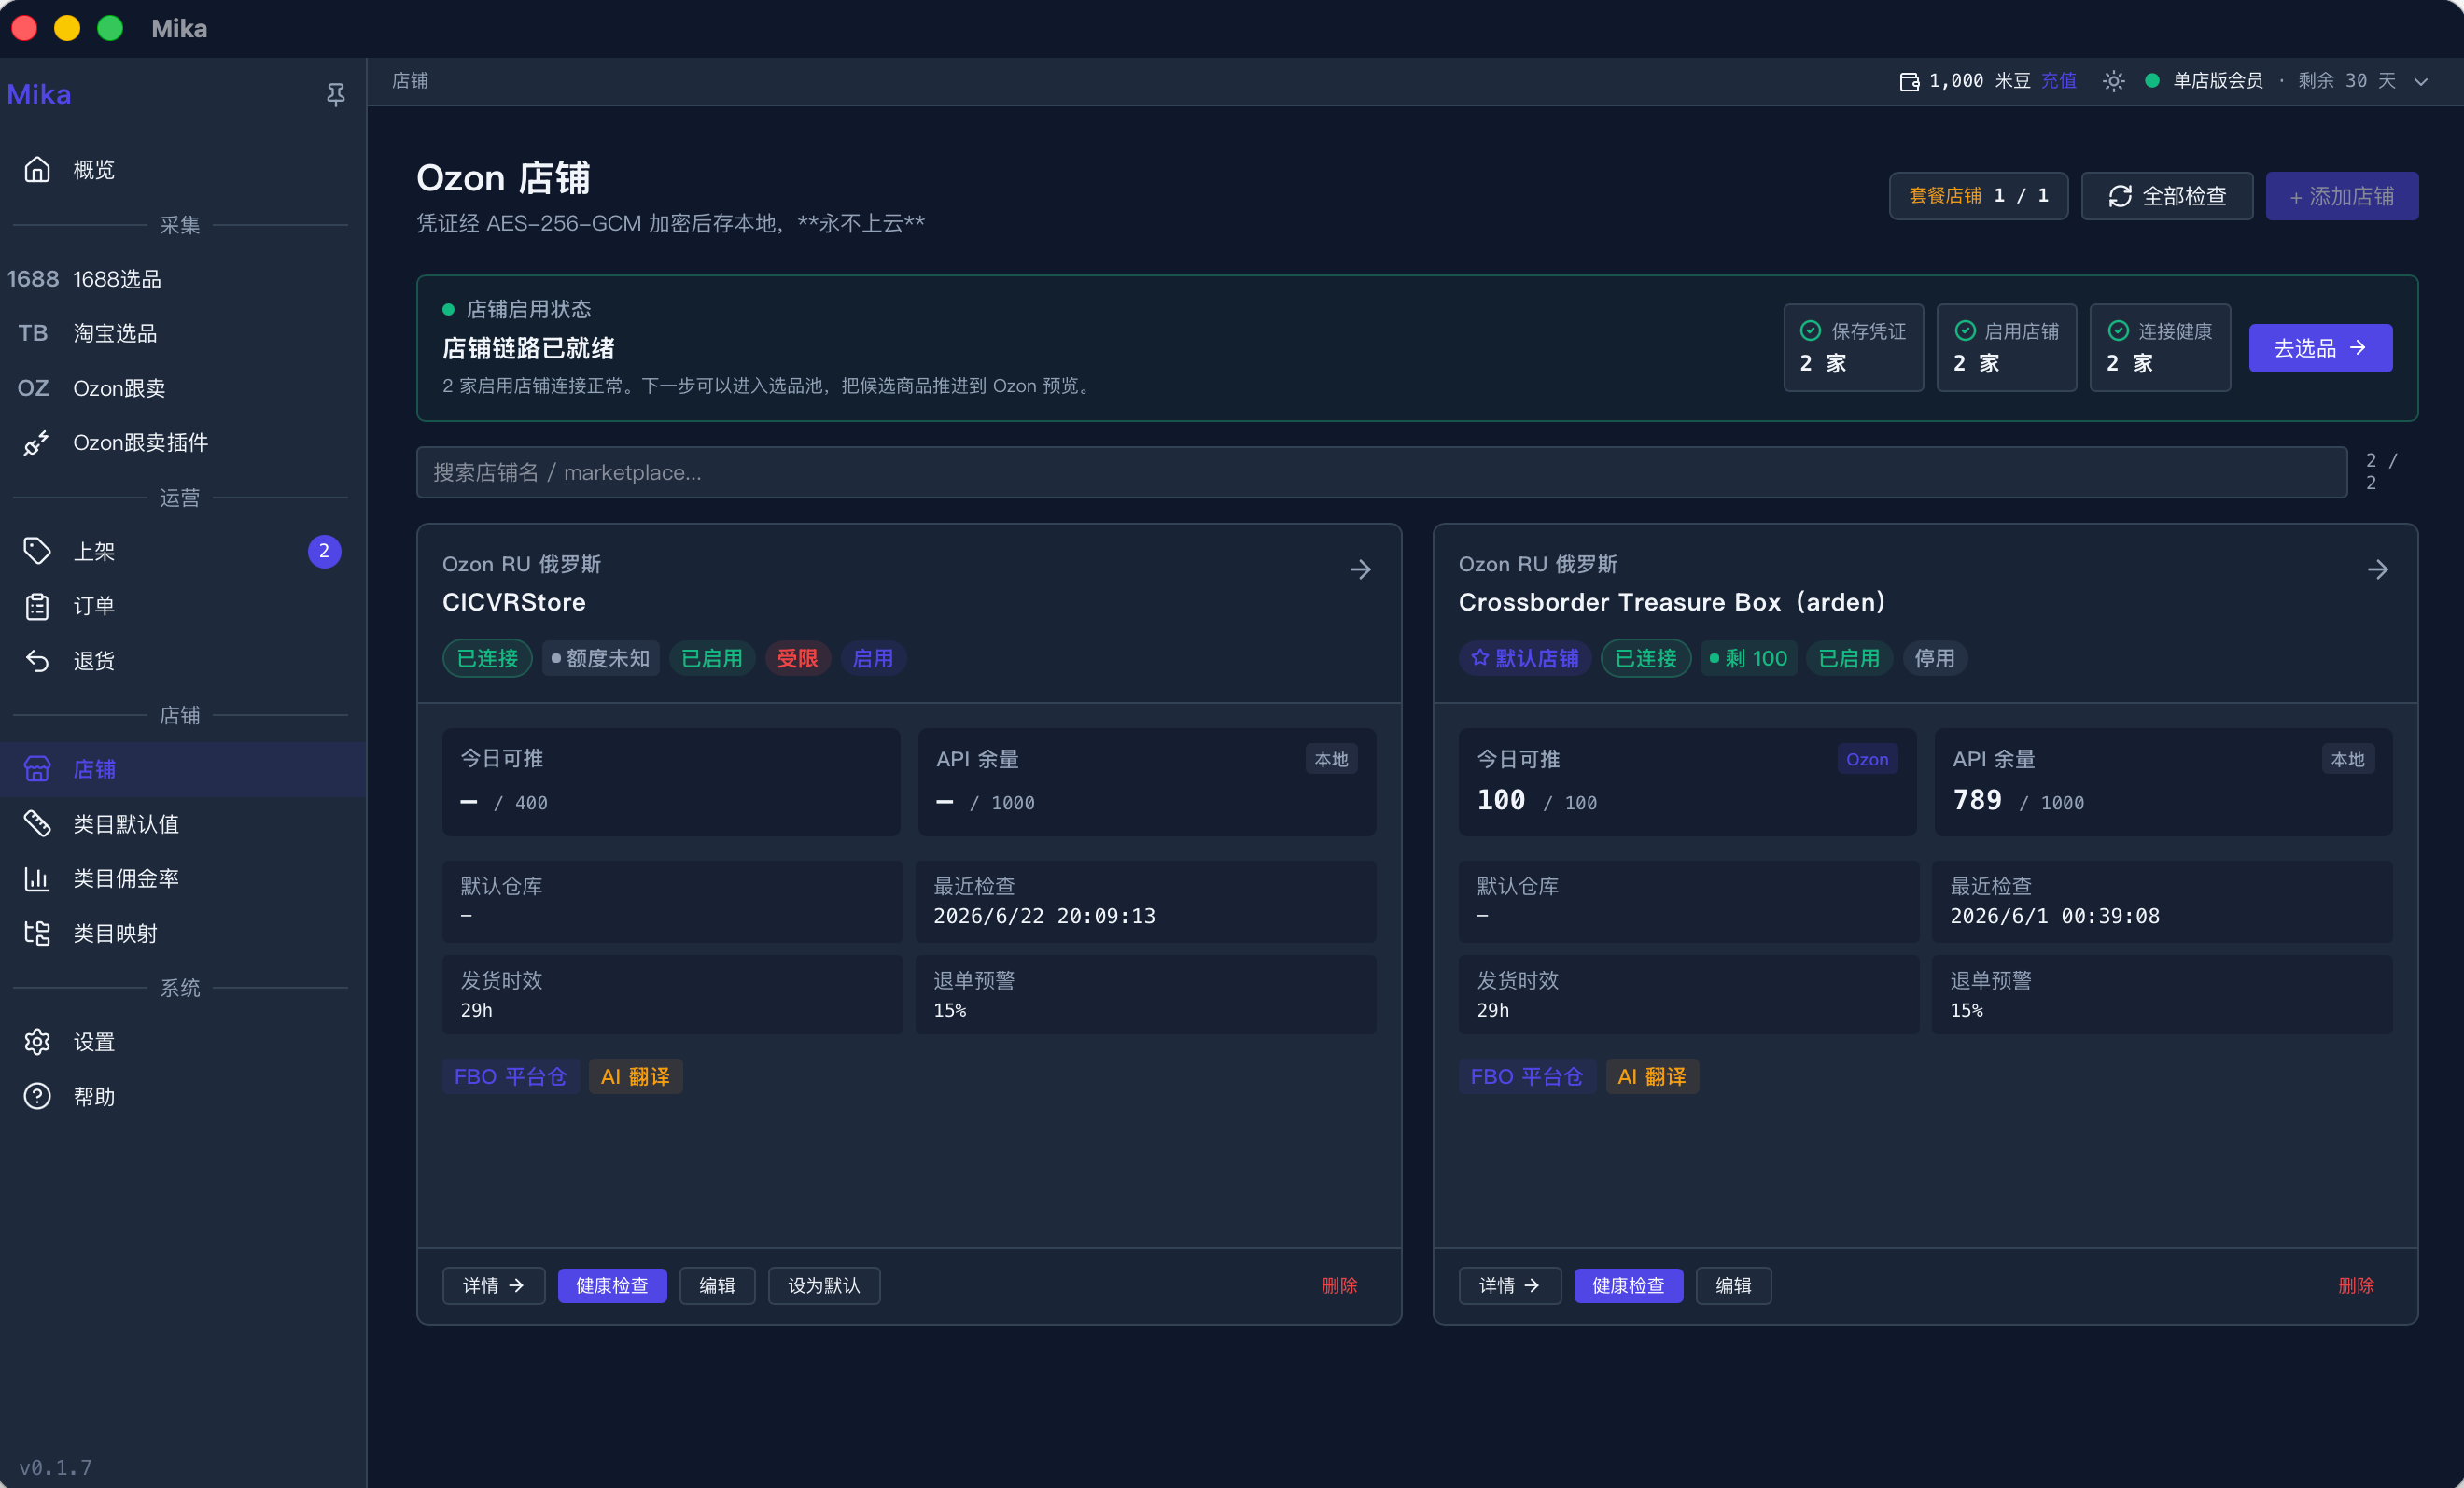Click 最近检查 2026/6/22 20:09:13 cell

coord(1146,901)
